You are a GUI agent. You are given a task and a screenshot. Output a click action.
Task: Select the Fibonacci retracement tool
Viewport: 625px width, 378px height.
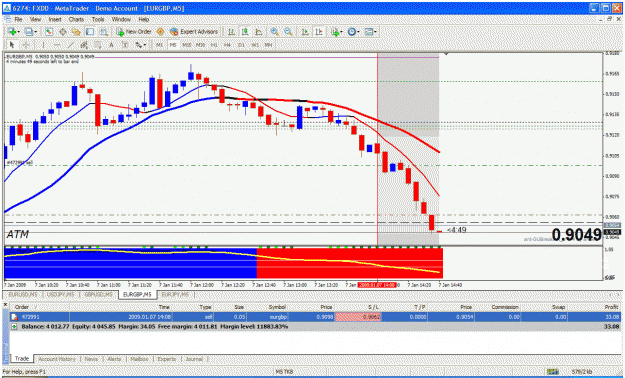point(98,45)
